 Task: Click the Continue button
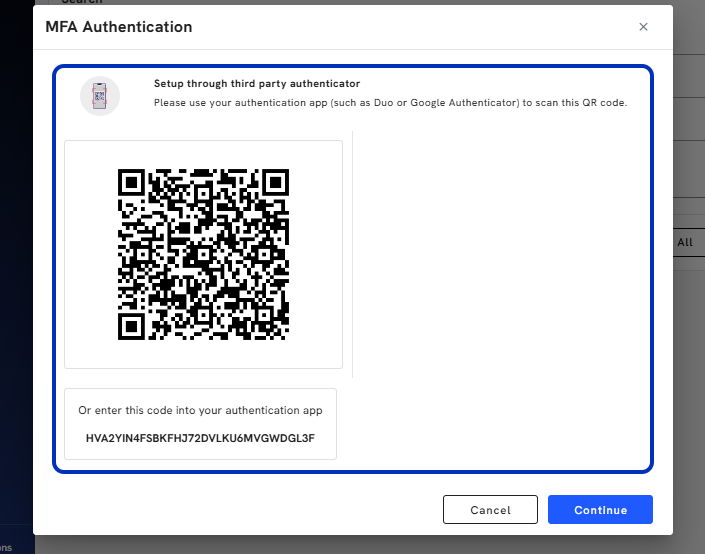(x=600, y=509)
